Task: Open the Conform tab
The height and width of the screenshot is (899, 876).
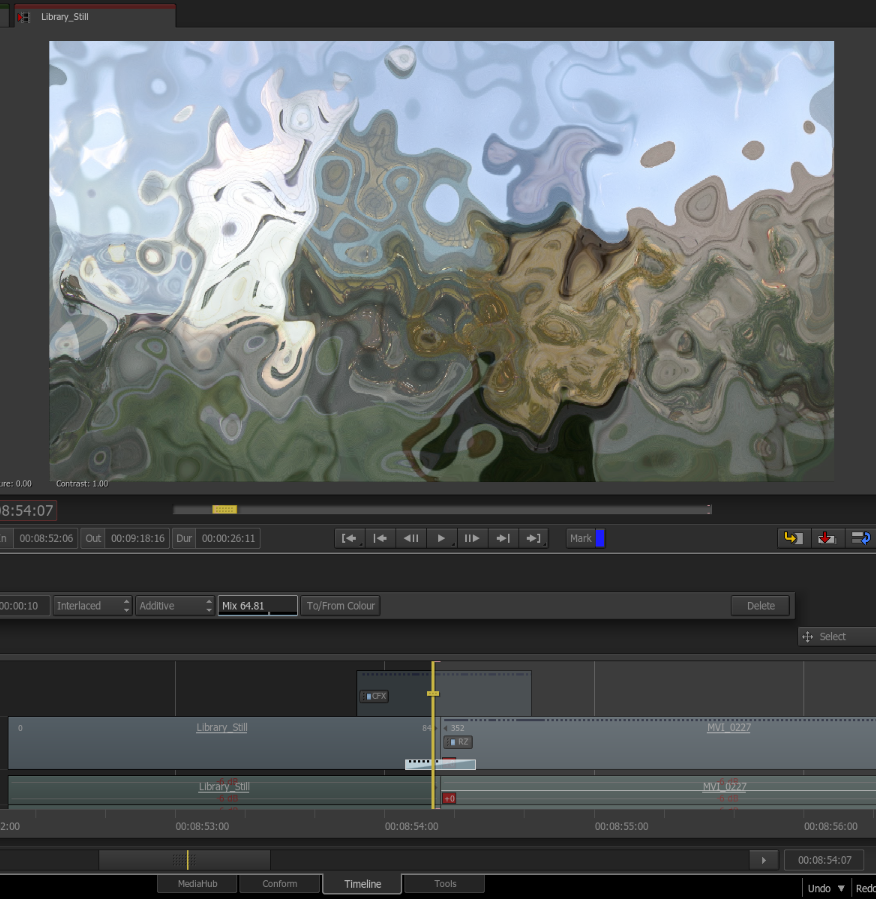Action: [x=280, y=884]
